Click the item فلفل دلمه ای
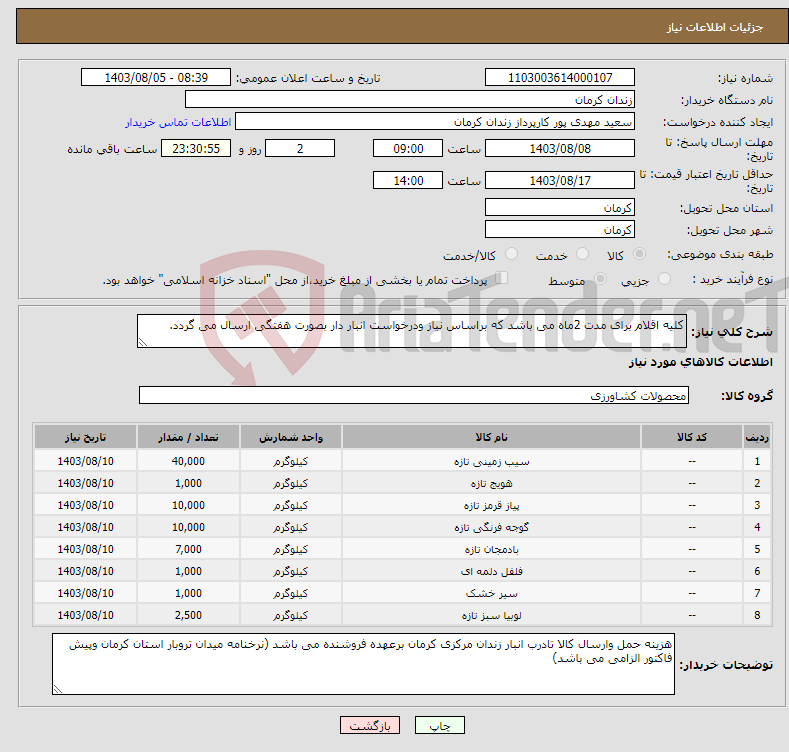789x752 pixels. (491, 571)
